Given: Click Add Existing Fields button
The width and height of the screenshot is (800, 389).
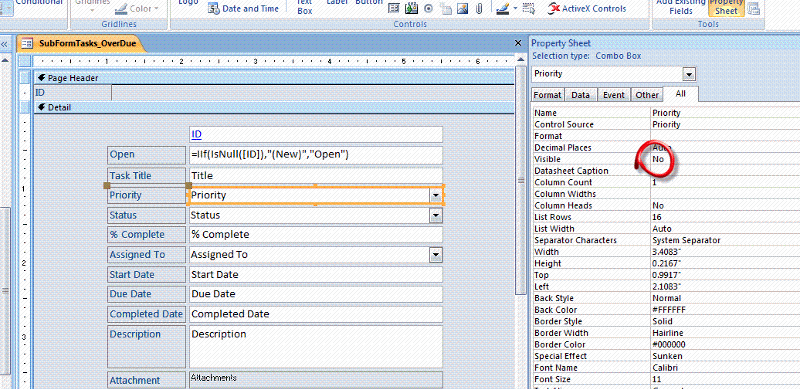Looking at the screenshot, I should point(680,7).
